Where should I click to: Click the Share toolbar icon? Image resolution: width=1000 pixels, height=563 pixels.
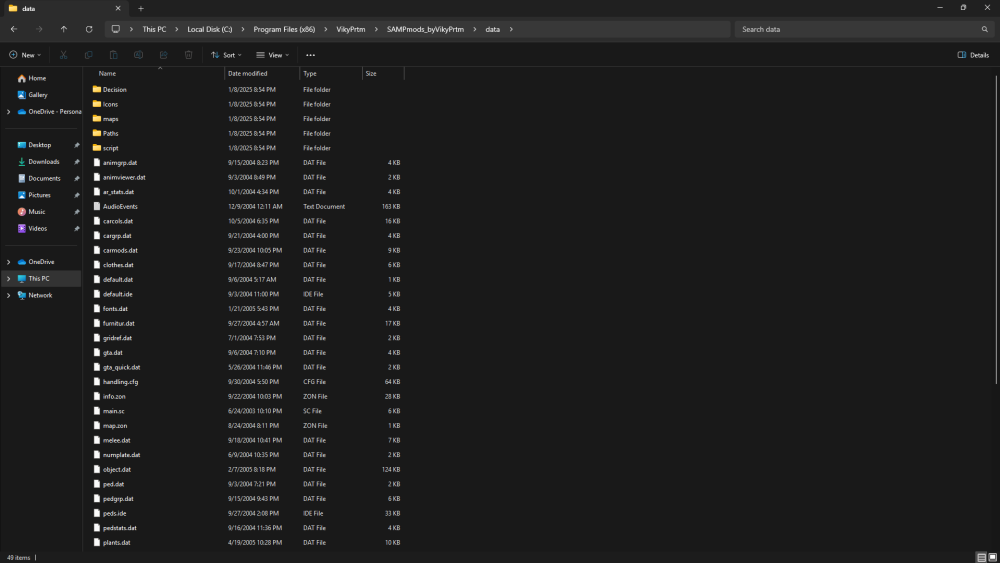coord(164,55)
